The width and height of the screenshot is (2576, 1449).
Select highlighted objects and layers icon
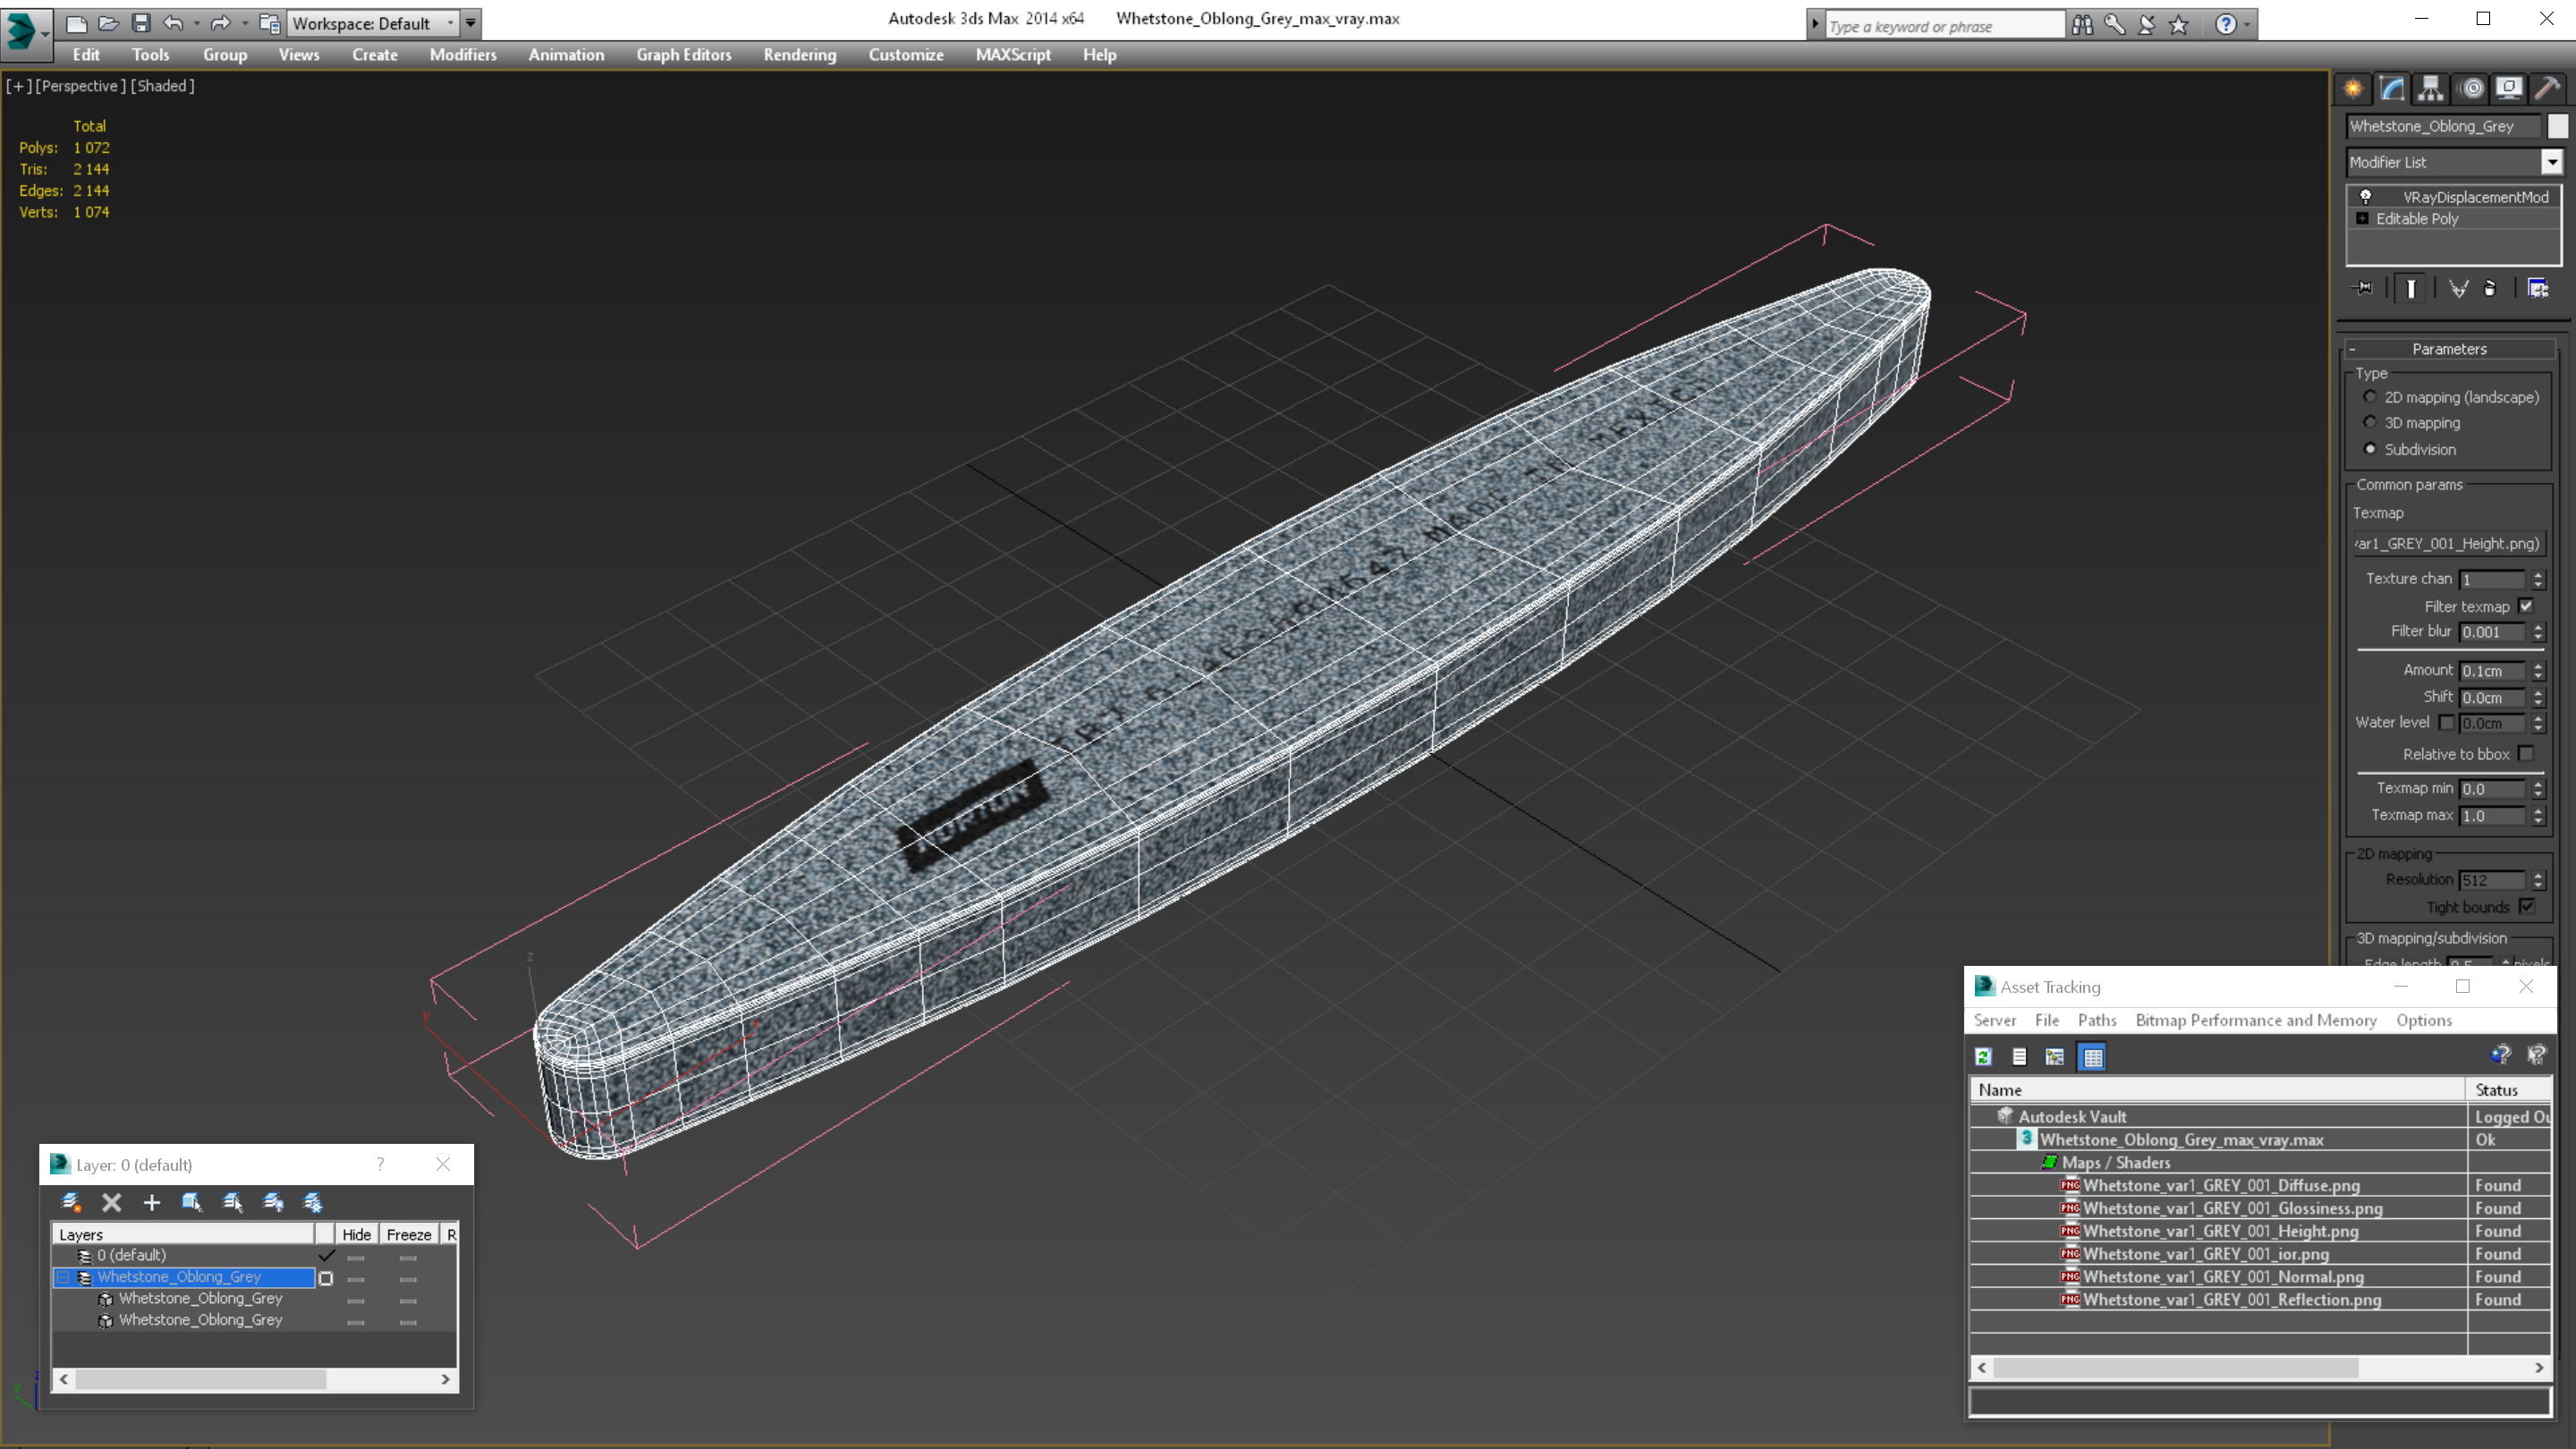coord(192,1202)
